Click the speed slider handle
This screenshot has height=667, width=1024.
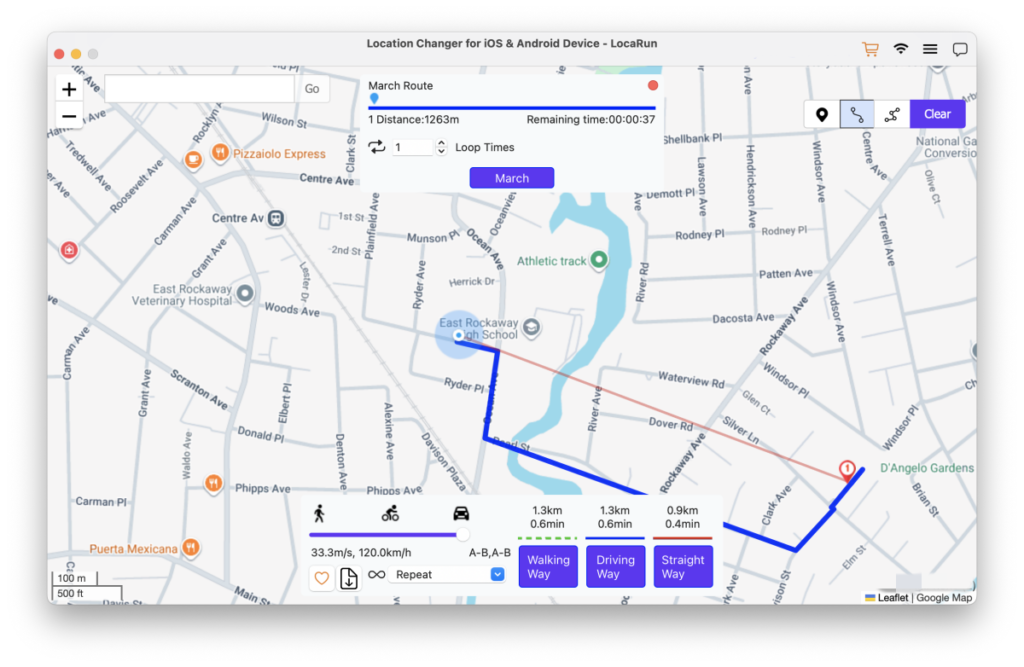(x=463, y=535)
